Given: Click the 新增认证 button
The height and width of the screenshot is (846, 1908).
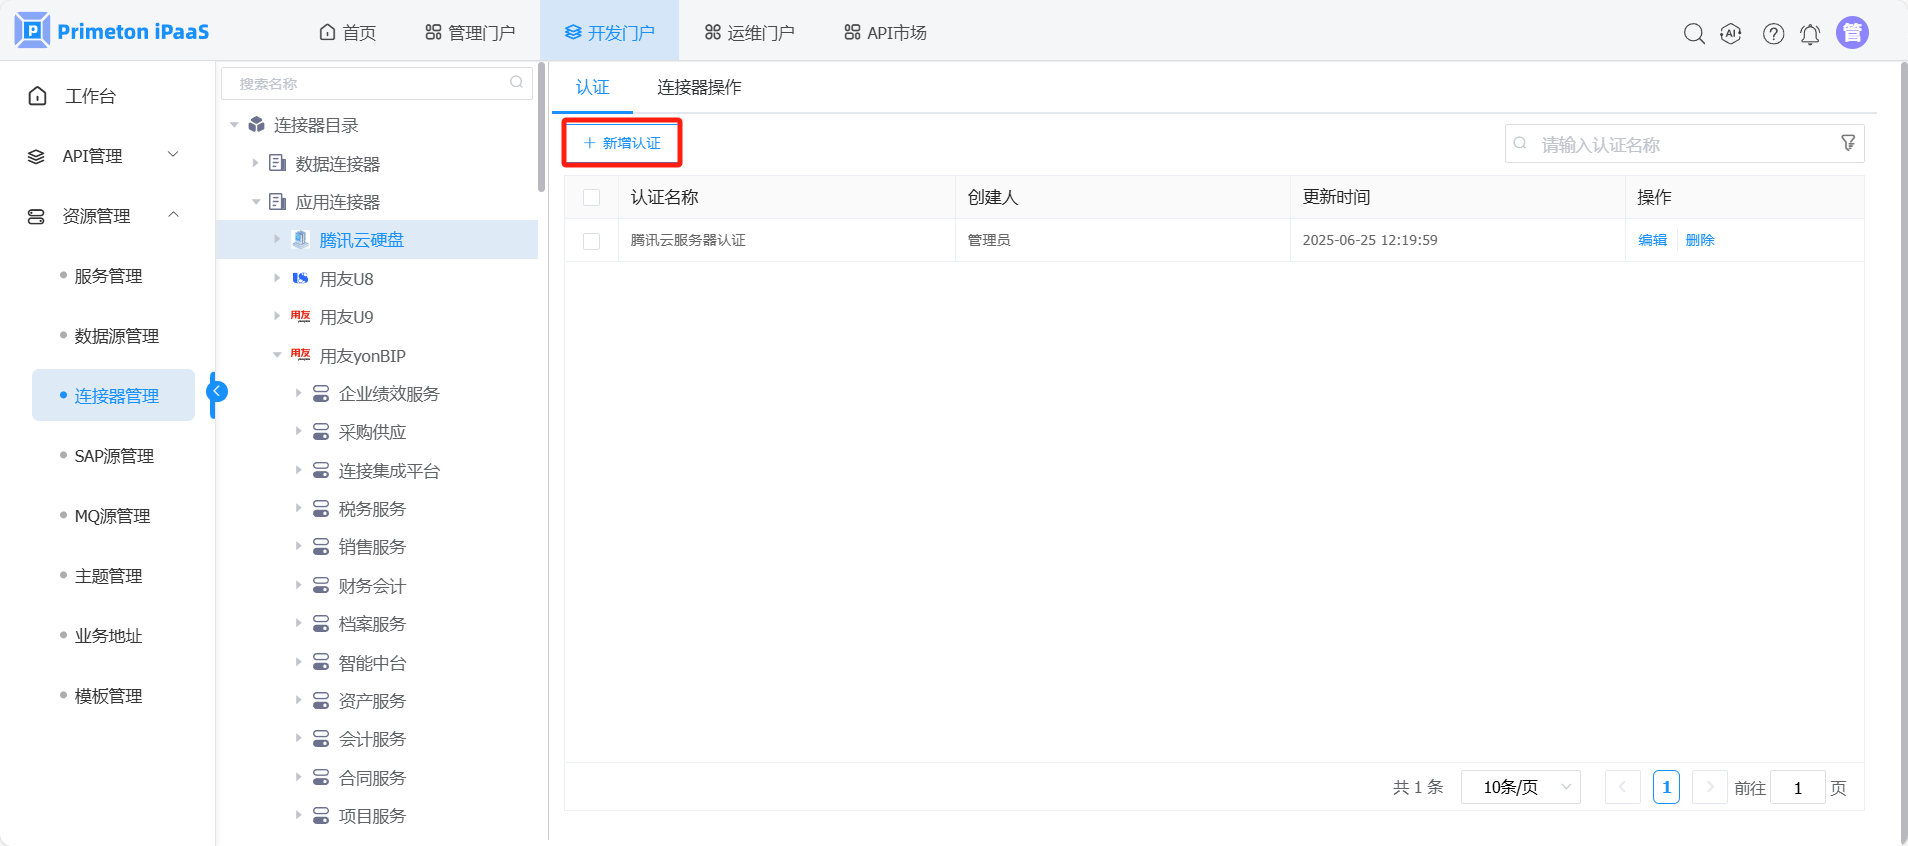Looking at the screenshot, I should pos(622,143).
